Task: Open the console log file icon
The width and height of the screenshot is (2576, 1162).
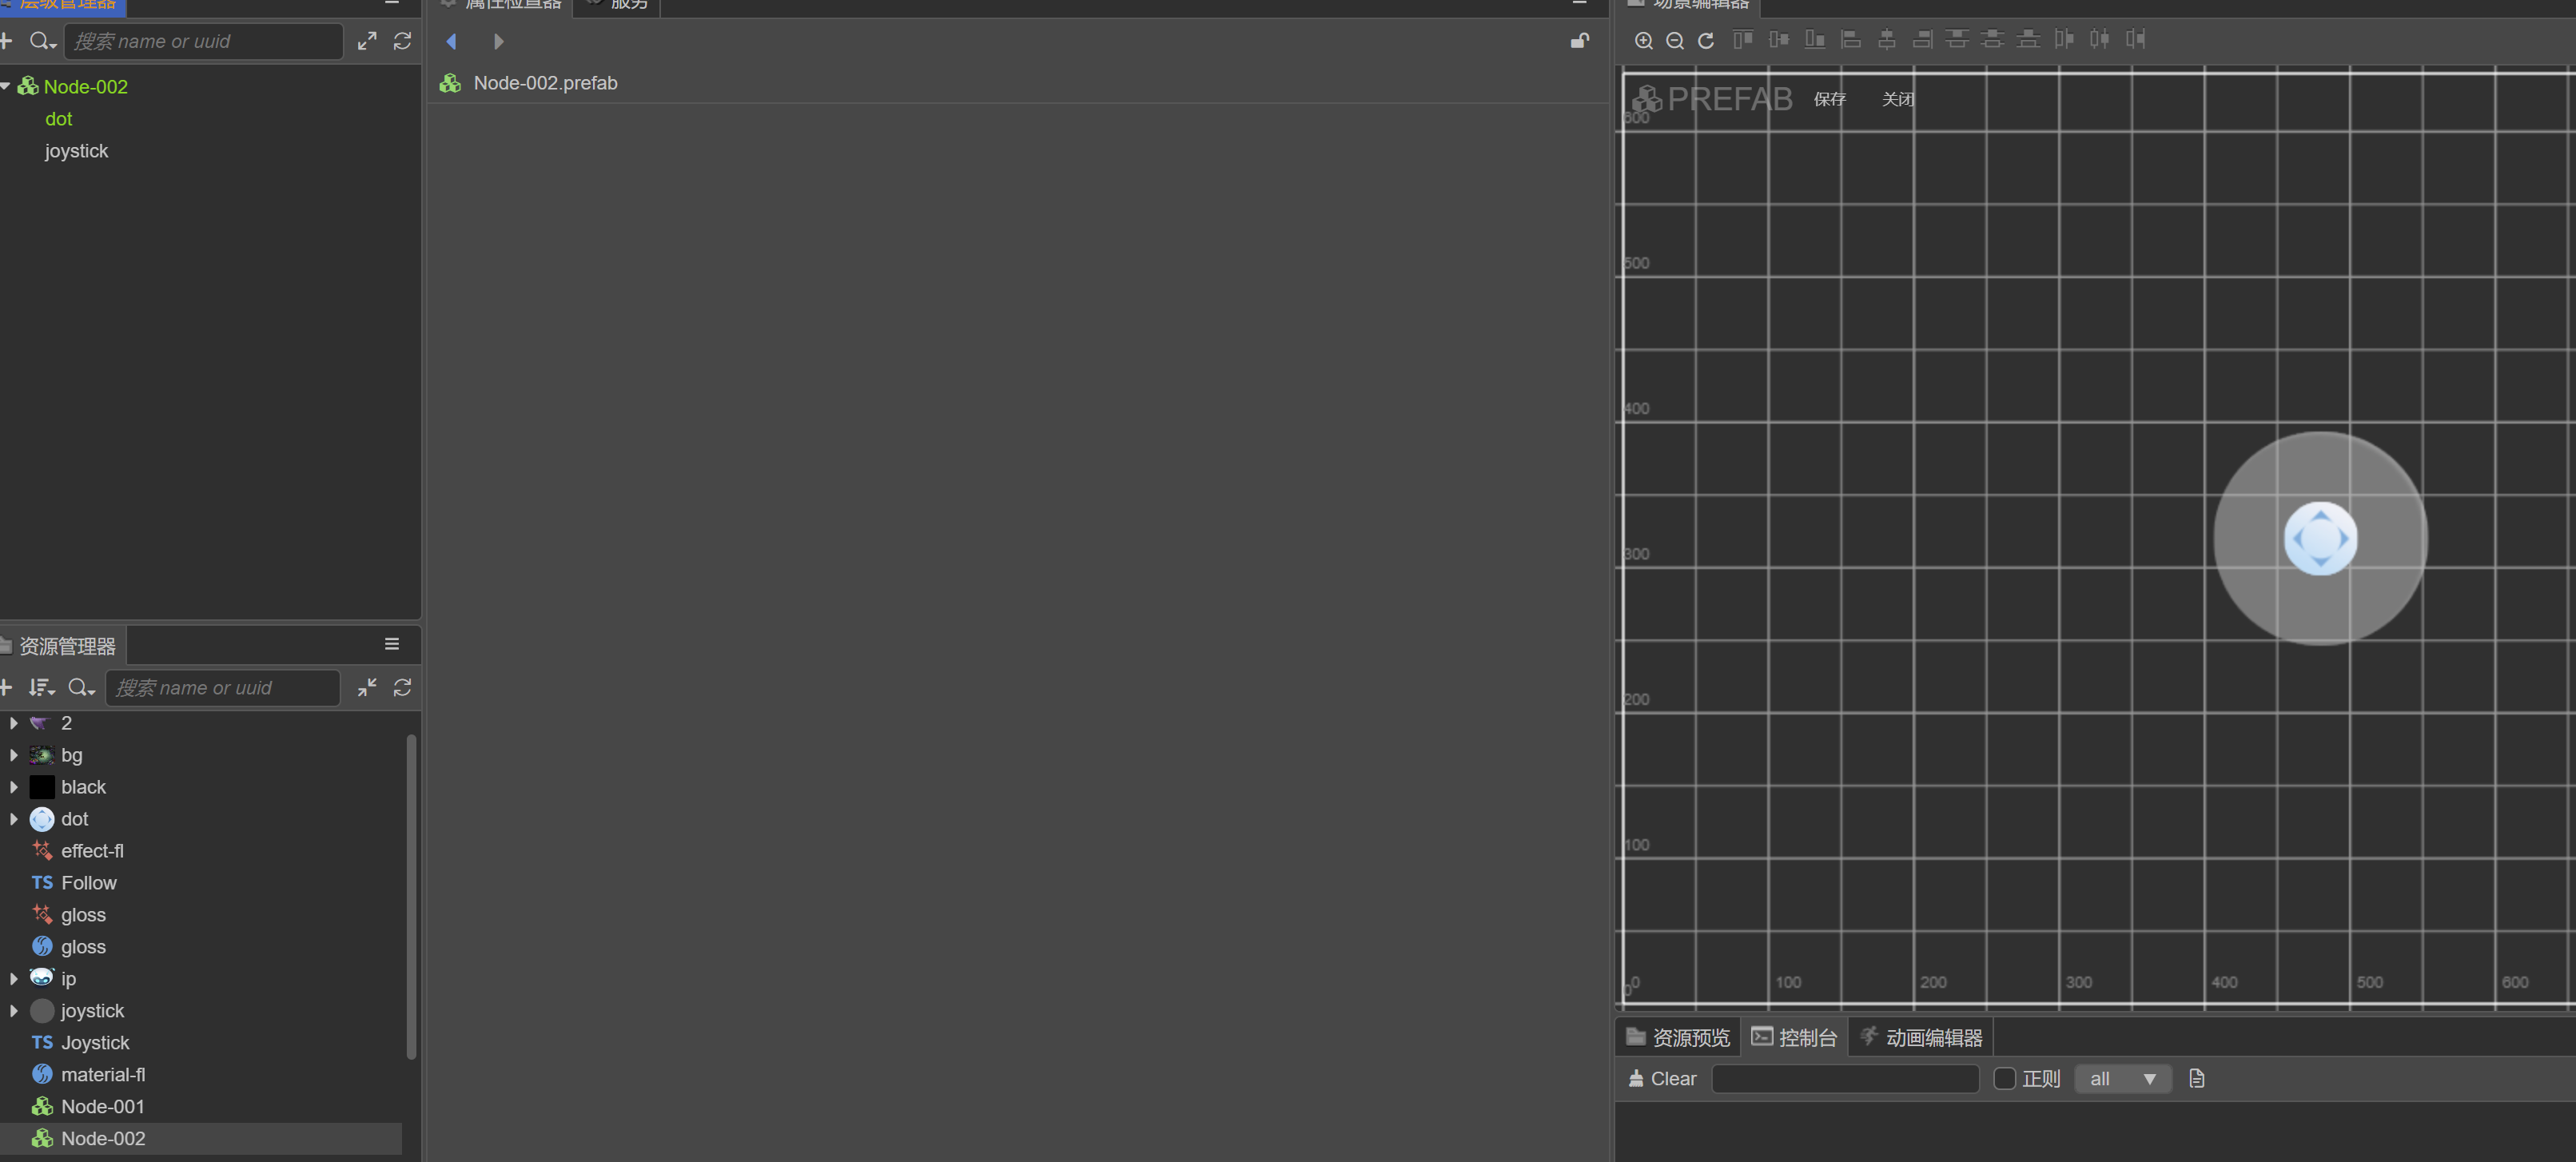Action: point(2196,1078)
